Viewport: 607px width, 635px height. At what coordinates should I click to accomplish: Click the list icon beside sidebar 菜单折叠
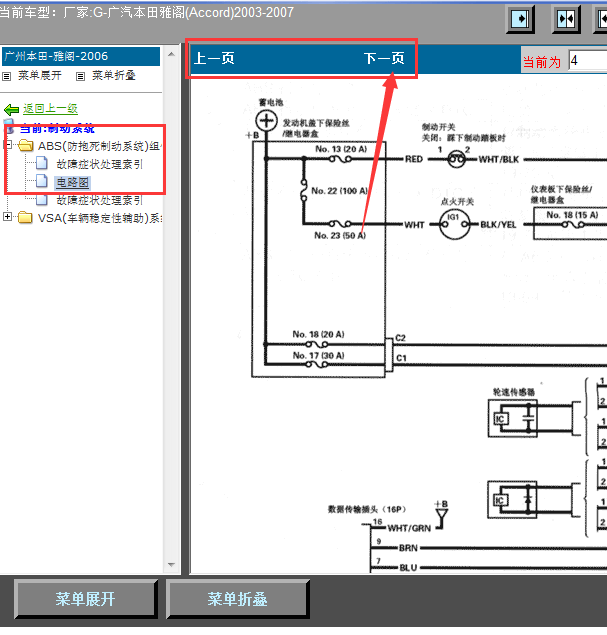tap(81, 76)
